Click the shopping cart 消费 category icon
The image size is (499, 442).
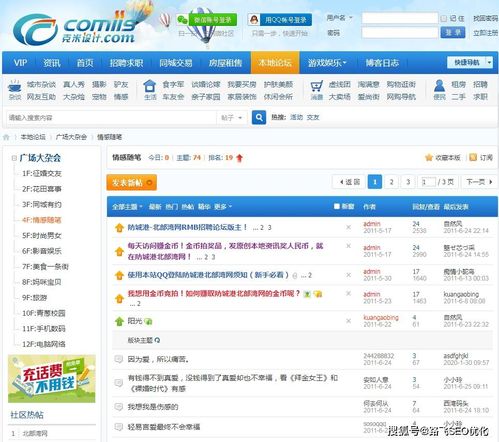(x=316, y=86)
